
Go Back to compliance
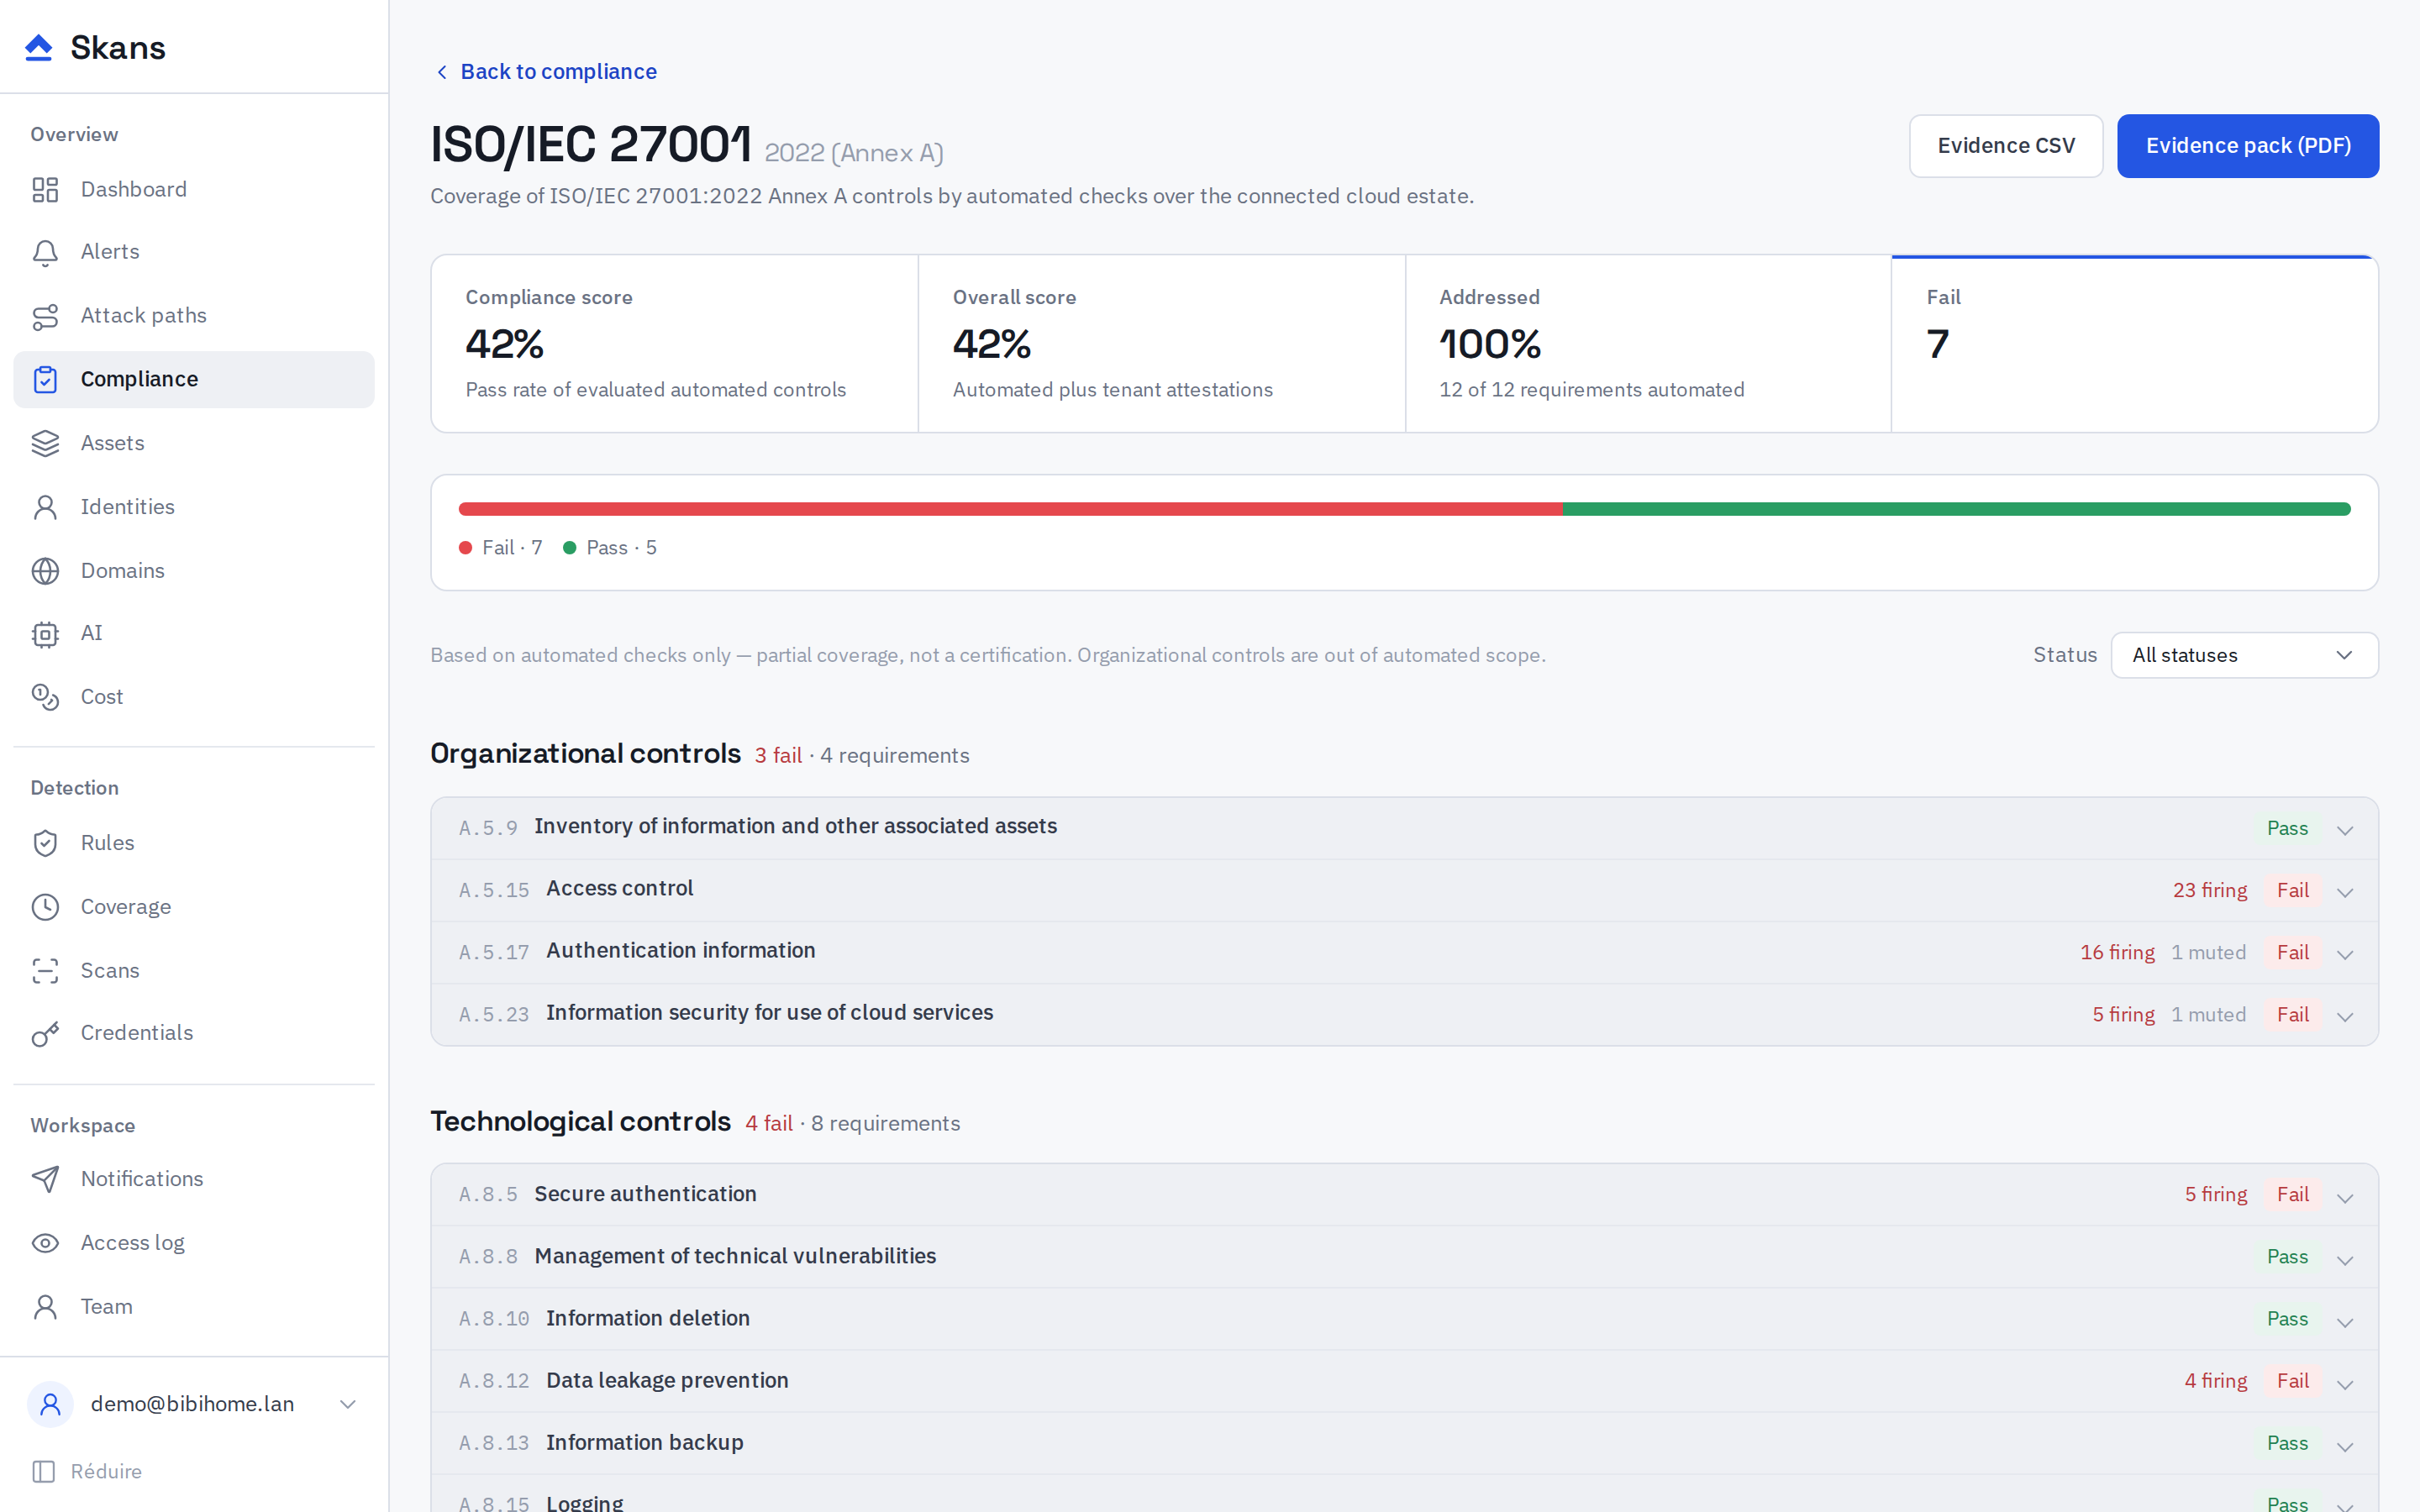tap(546, 72)
